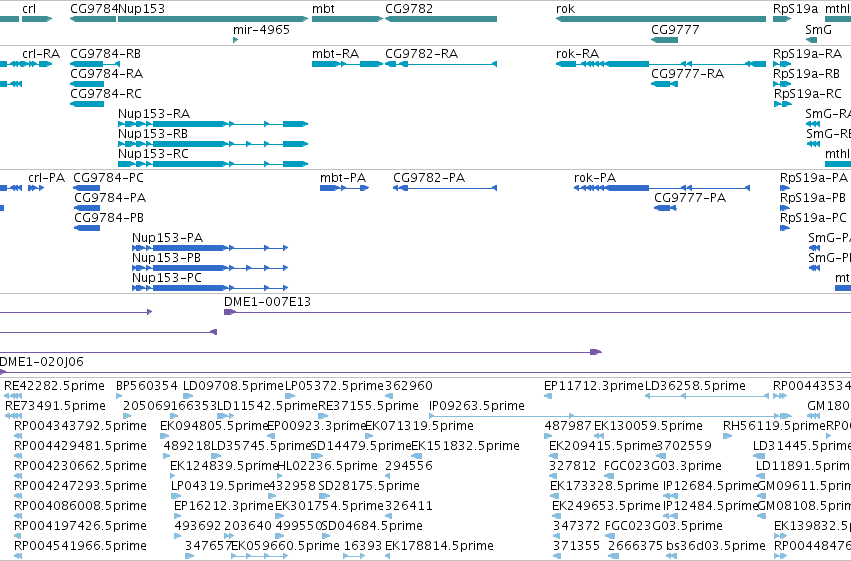851x561 pixels.
Task: Select protein Nup153-PA
Action: tap(209, 248)
